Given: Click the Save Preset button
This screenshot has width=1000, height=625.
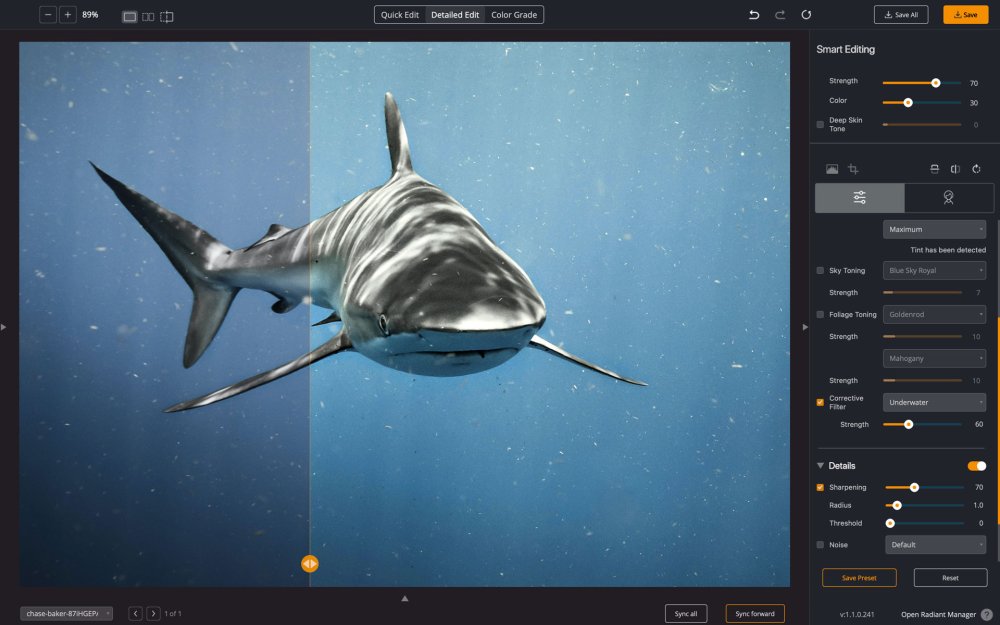Looking at the screenshot, I should tap(859, 578).
